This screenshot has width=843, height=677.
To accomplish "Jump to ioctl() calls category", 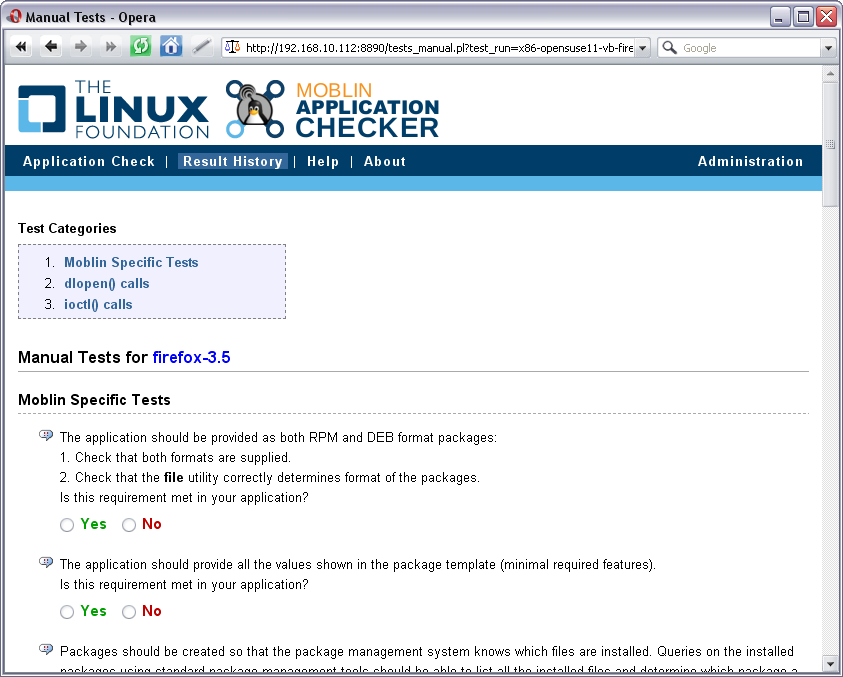I will pos(98,304).
